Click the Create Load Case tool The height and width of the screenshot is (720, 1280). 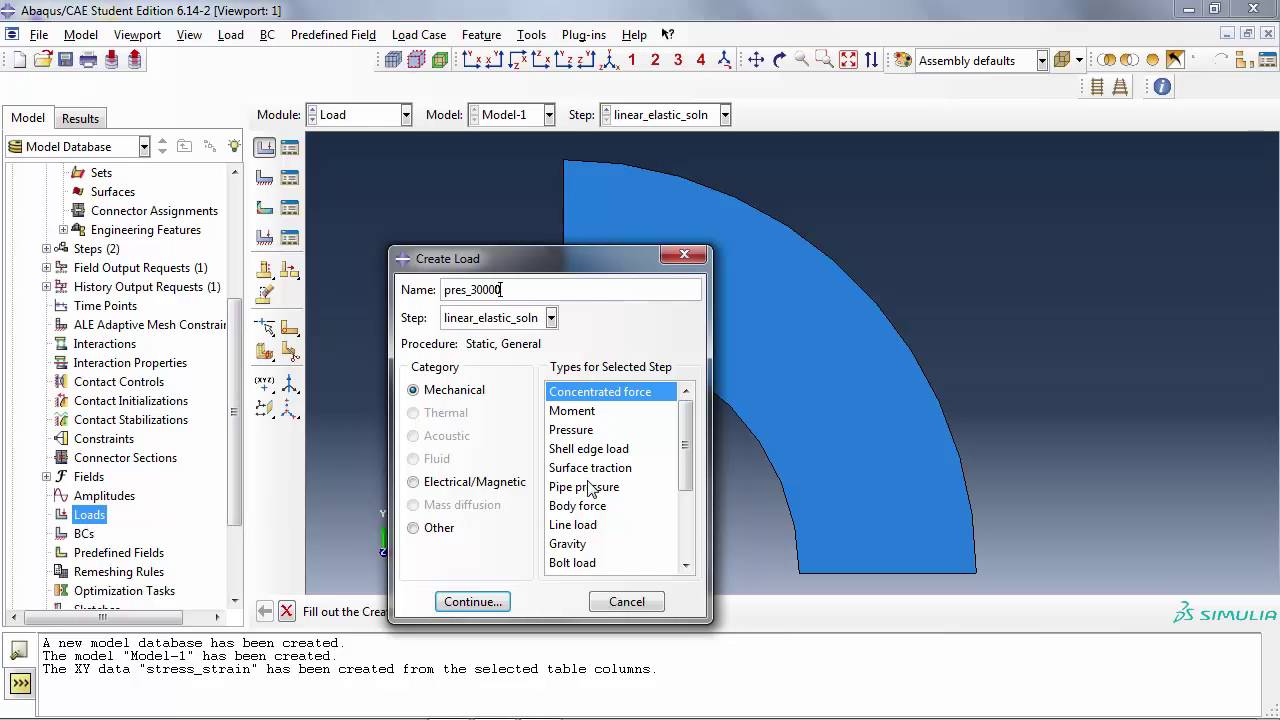coord(265,238)
